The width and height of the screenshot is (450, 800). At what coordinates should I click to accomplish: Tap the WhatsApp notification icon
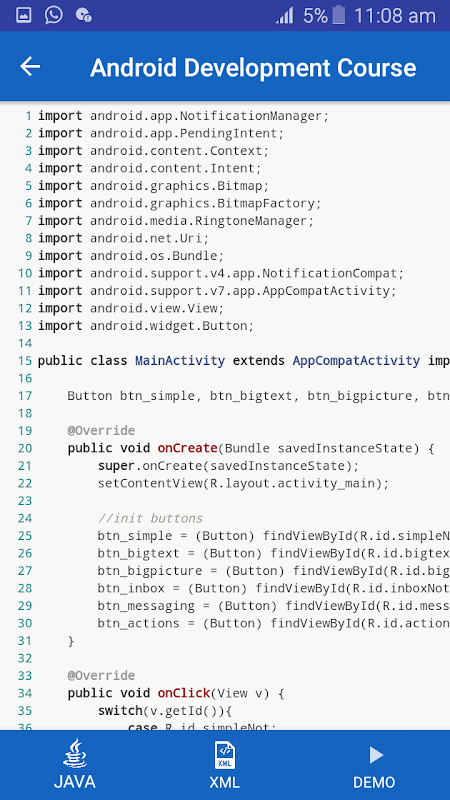click(x=54, y=15)
